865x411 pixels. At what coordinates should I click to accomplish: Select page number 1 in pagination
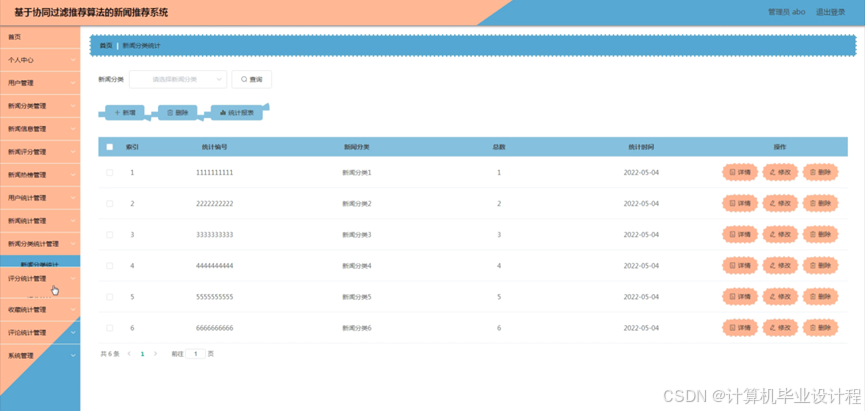coord(142,354)
